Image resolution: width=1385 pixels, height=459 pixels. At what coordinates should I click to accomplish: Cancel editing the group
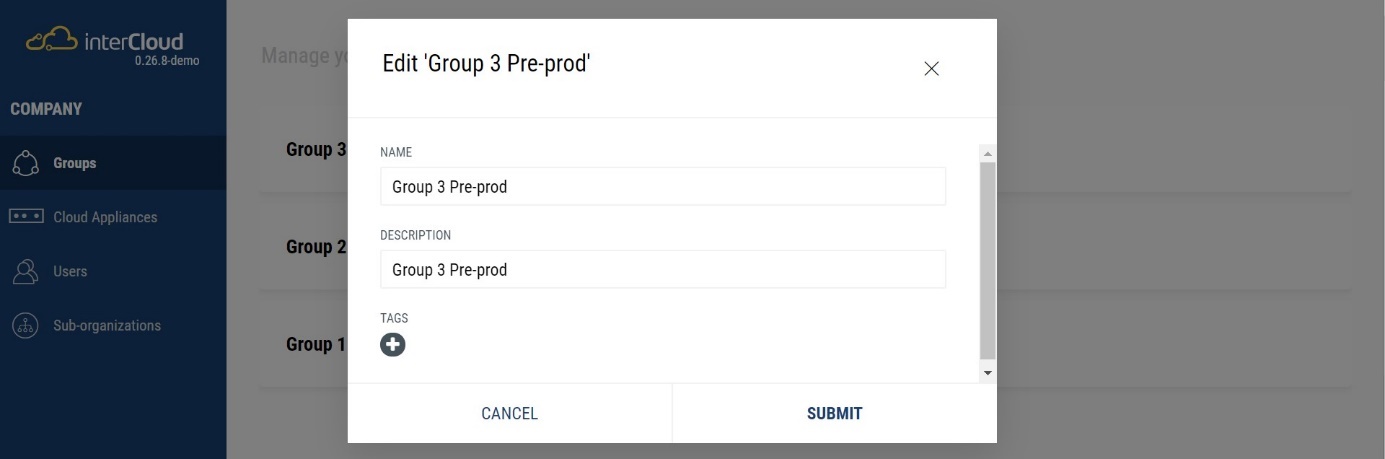click(509, 413)
